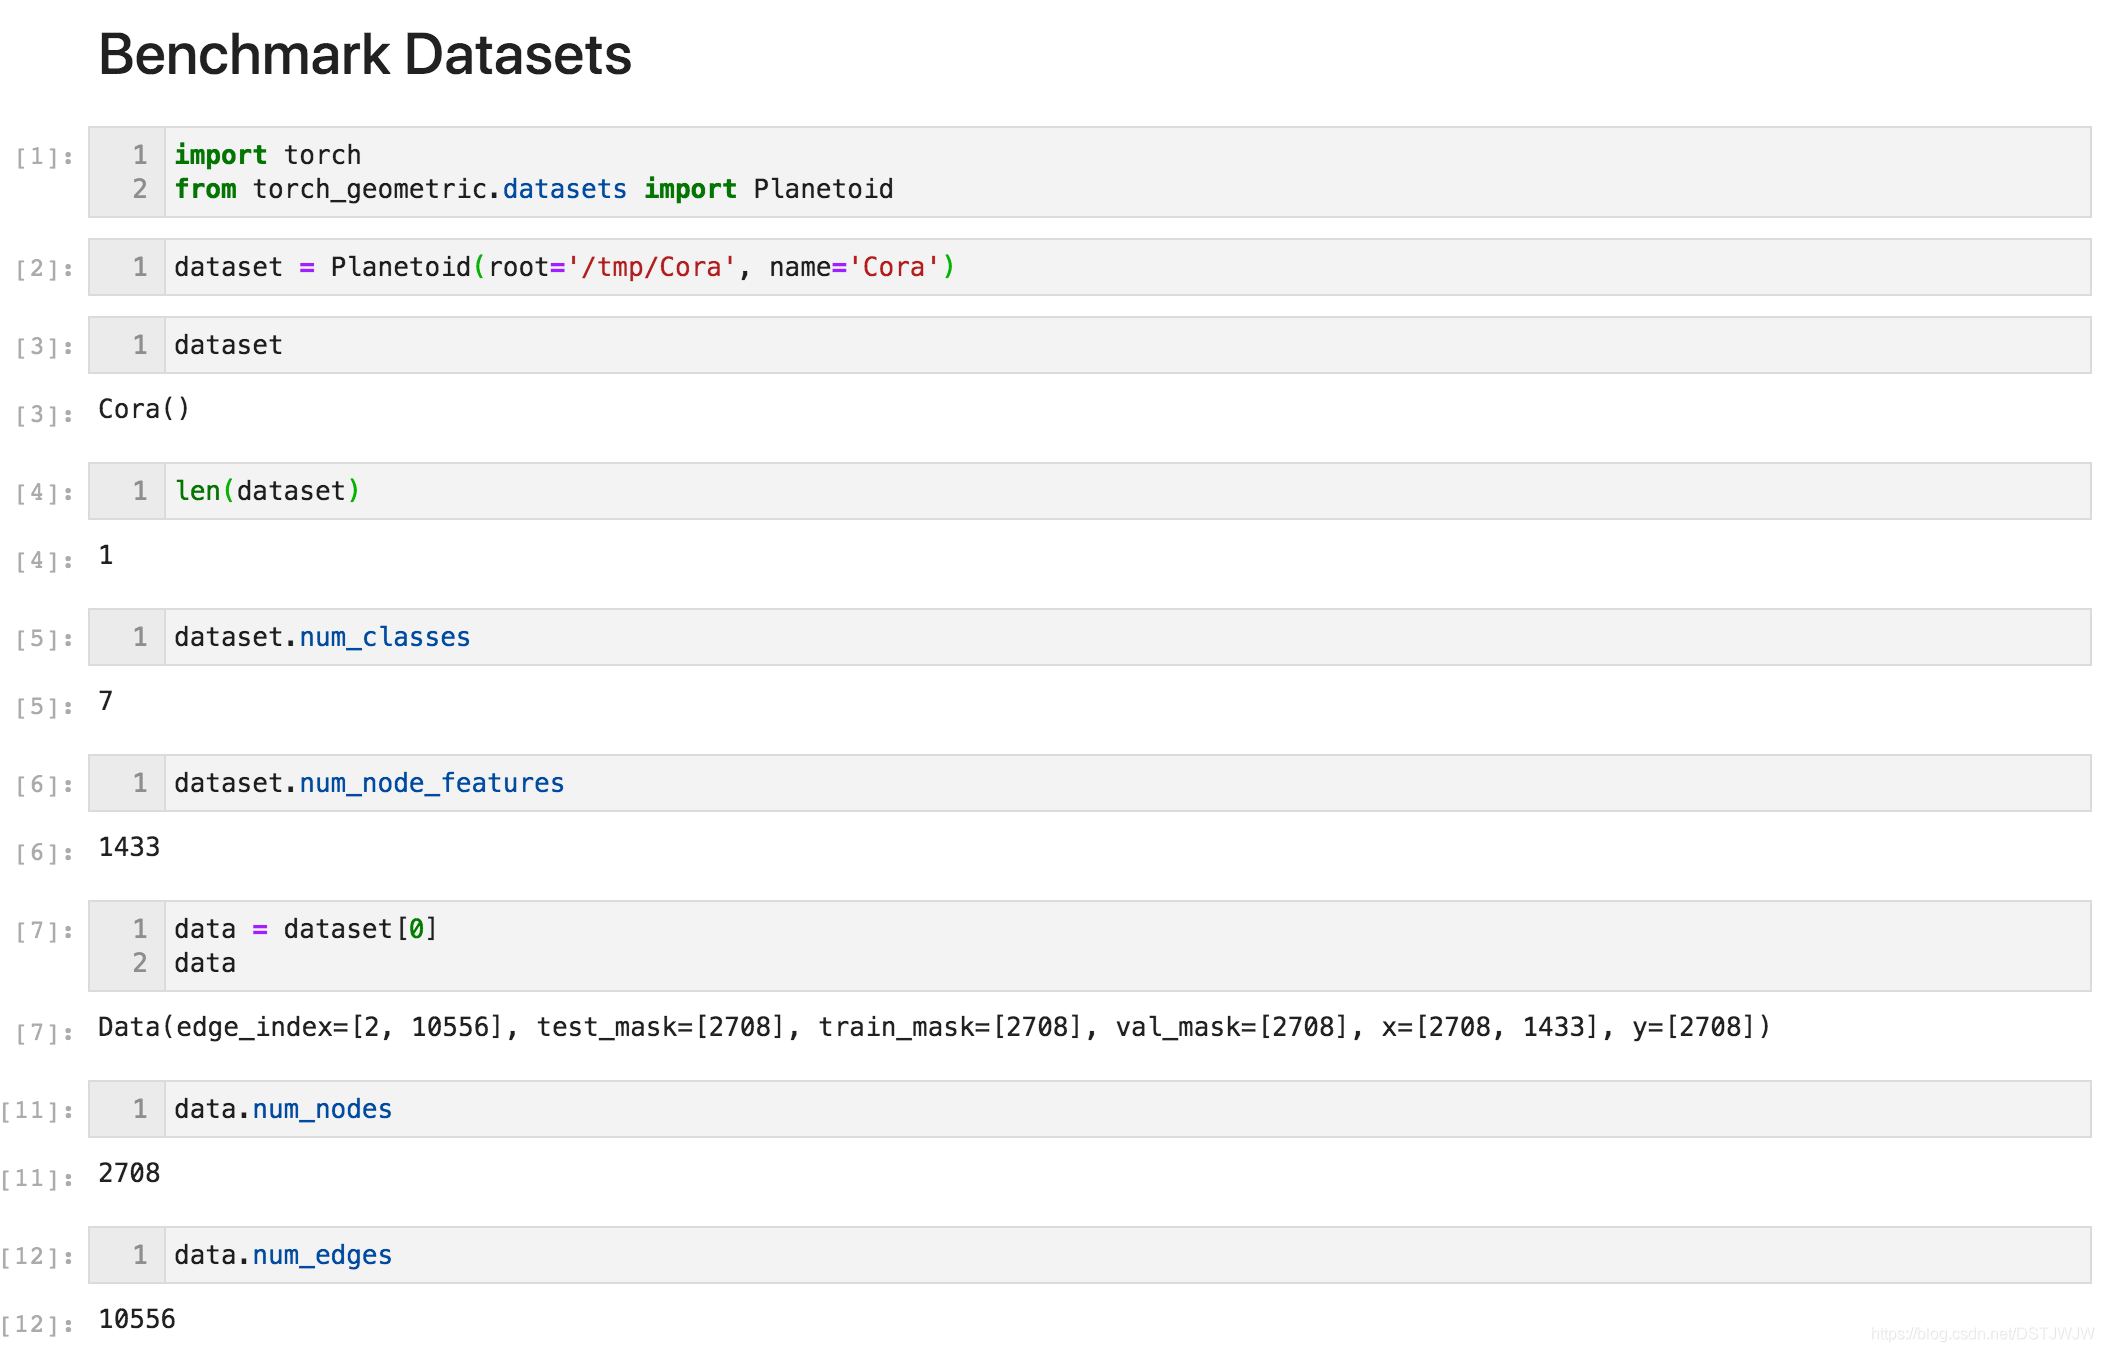
Task: Click the 'Cora()' output text
Action: click(144, 409)
